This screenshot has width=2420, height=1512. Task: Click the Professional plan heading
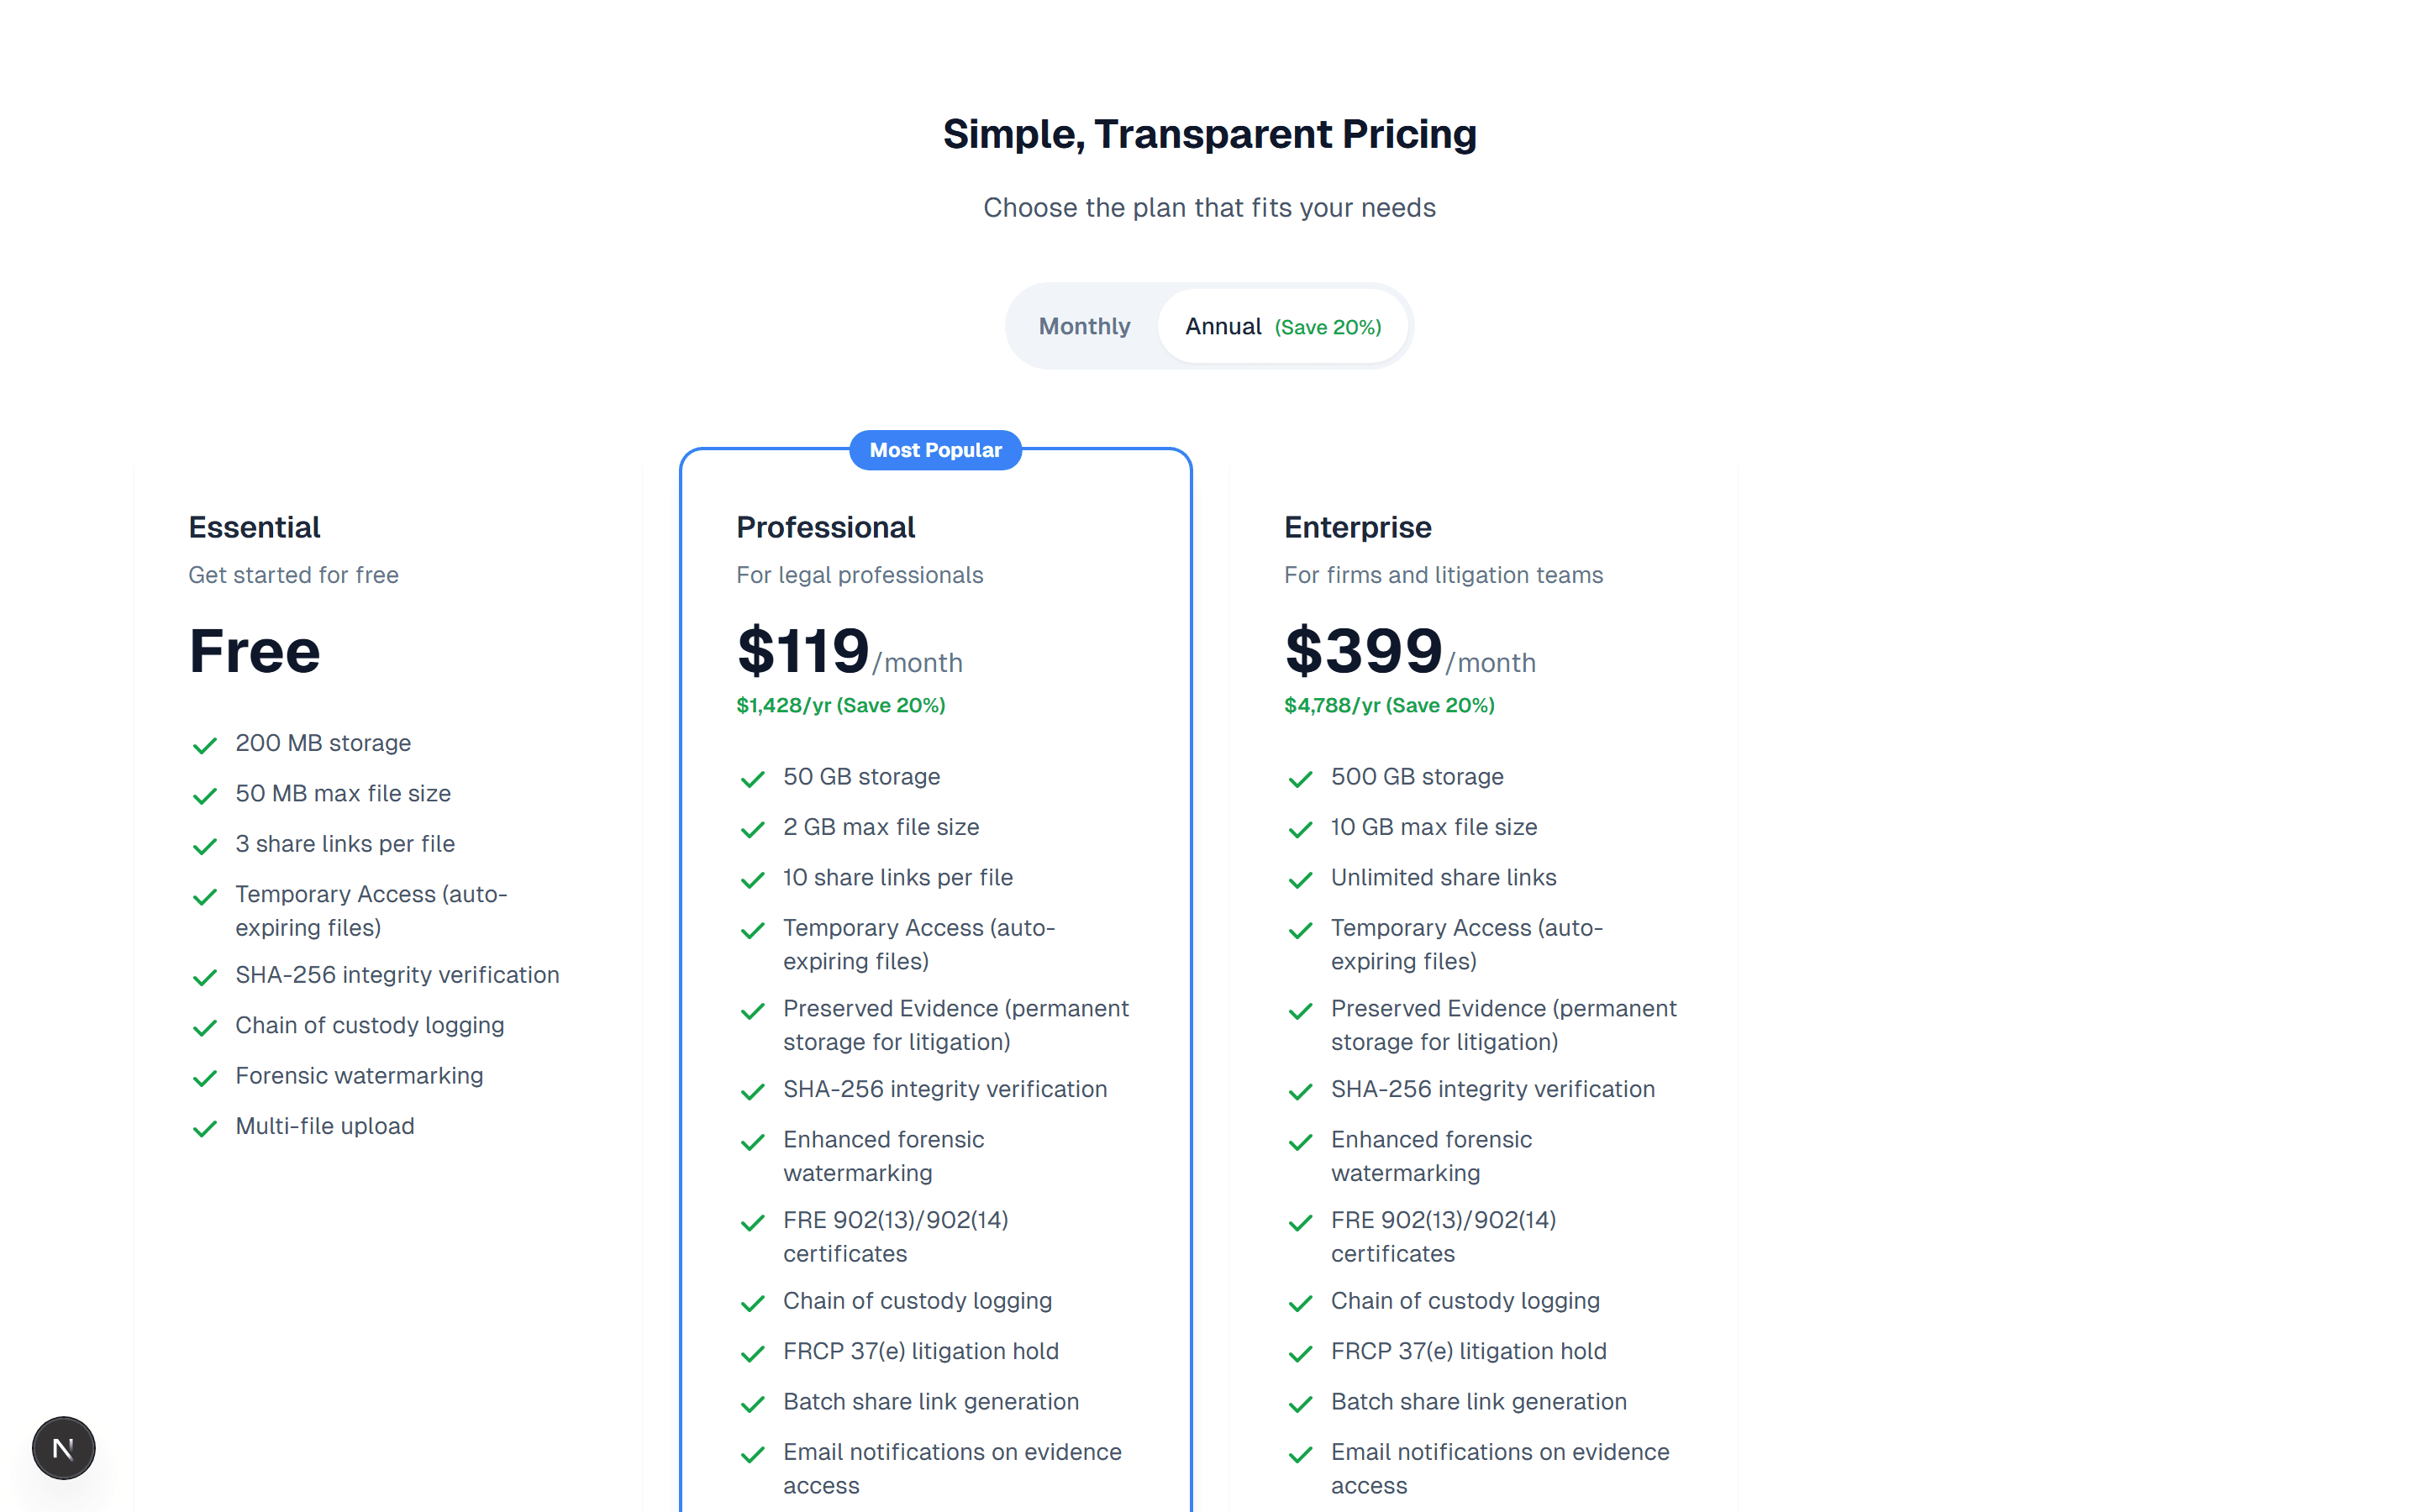[825, 527]
